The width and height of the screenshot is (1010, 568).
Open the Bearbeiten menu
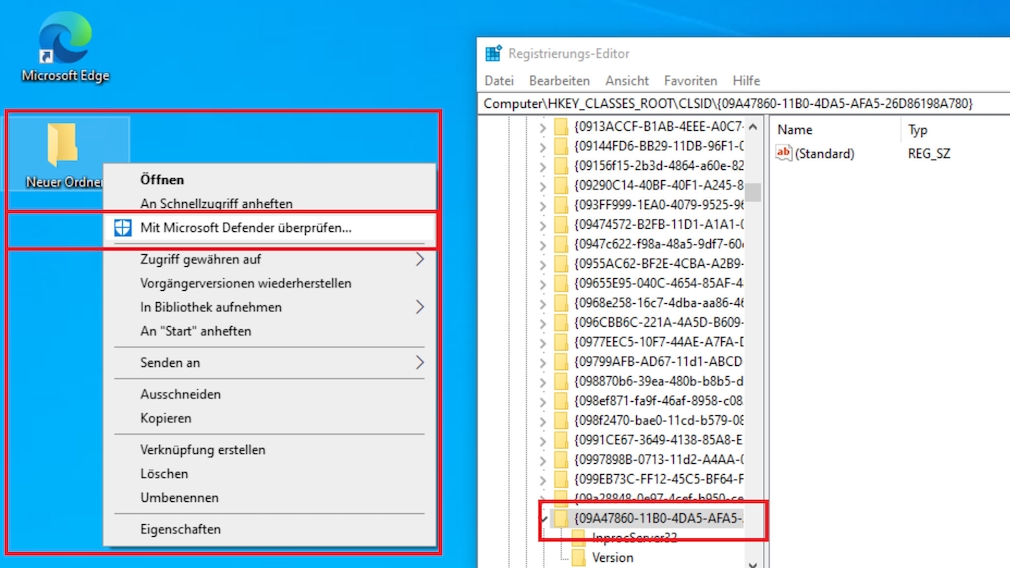(559, 80)
